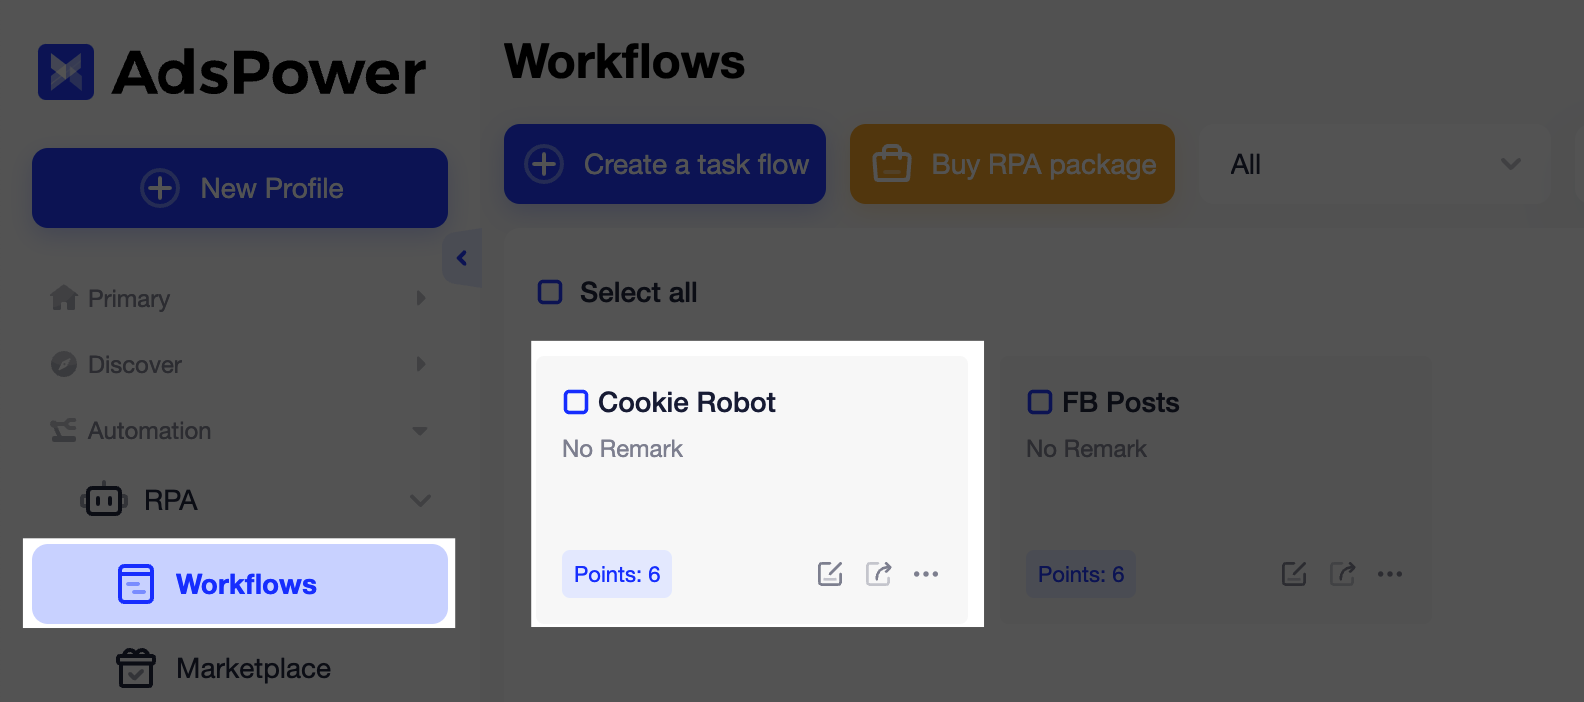This screenshot has width=1584, height=702.
Task: Open more options for Cookie Robot
Action: click(x=925, y=574)
